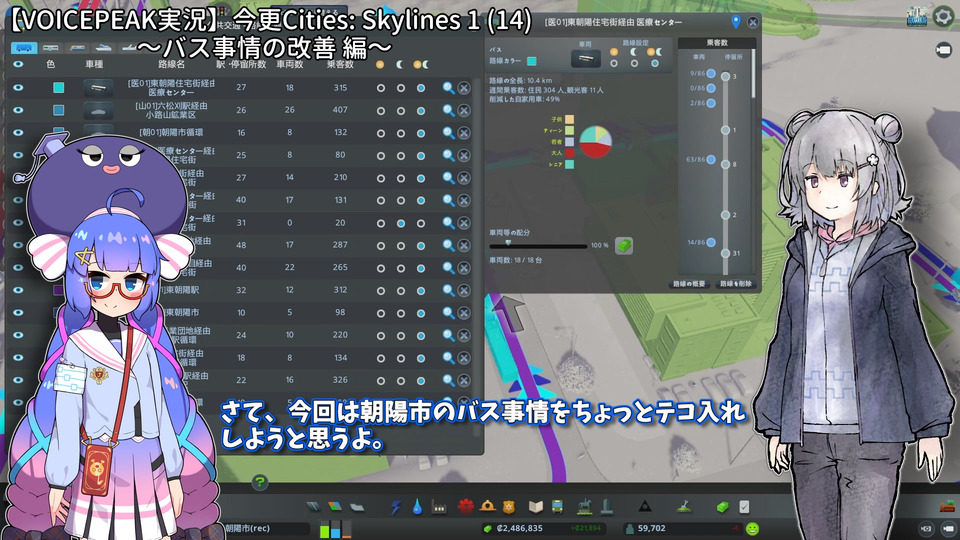Select day-and-night schedule in 路線設定

[654, 63]
